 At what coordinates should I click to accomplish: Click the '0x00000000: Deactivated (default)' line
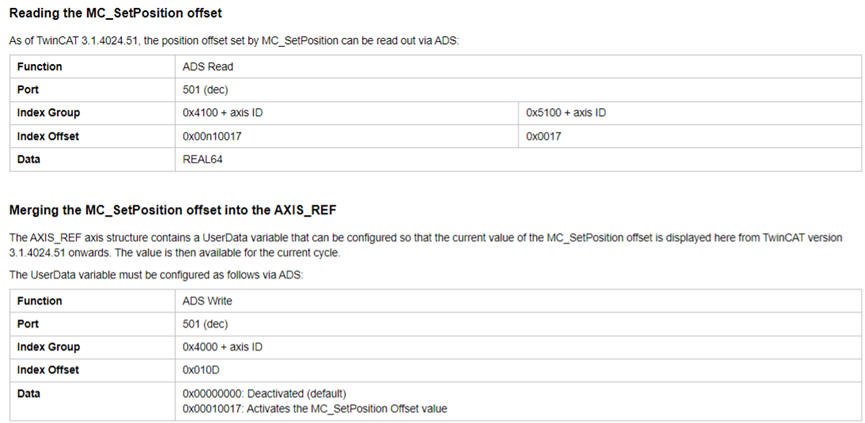click(264, 394)
